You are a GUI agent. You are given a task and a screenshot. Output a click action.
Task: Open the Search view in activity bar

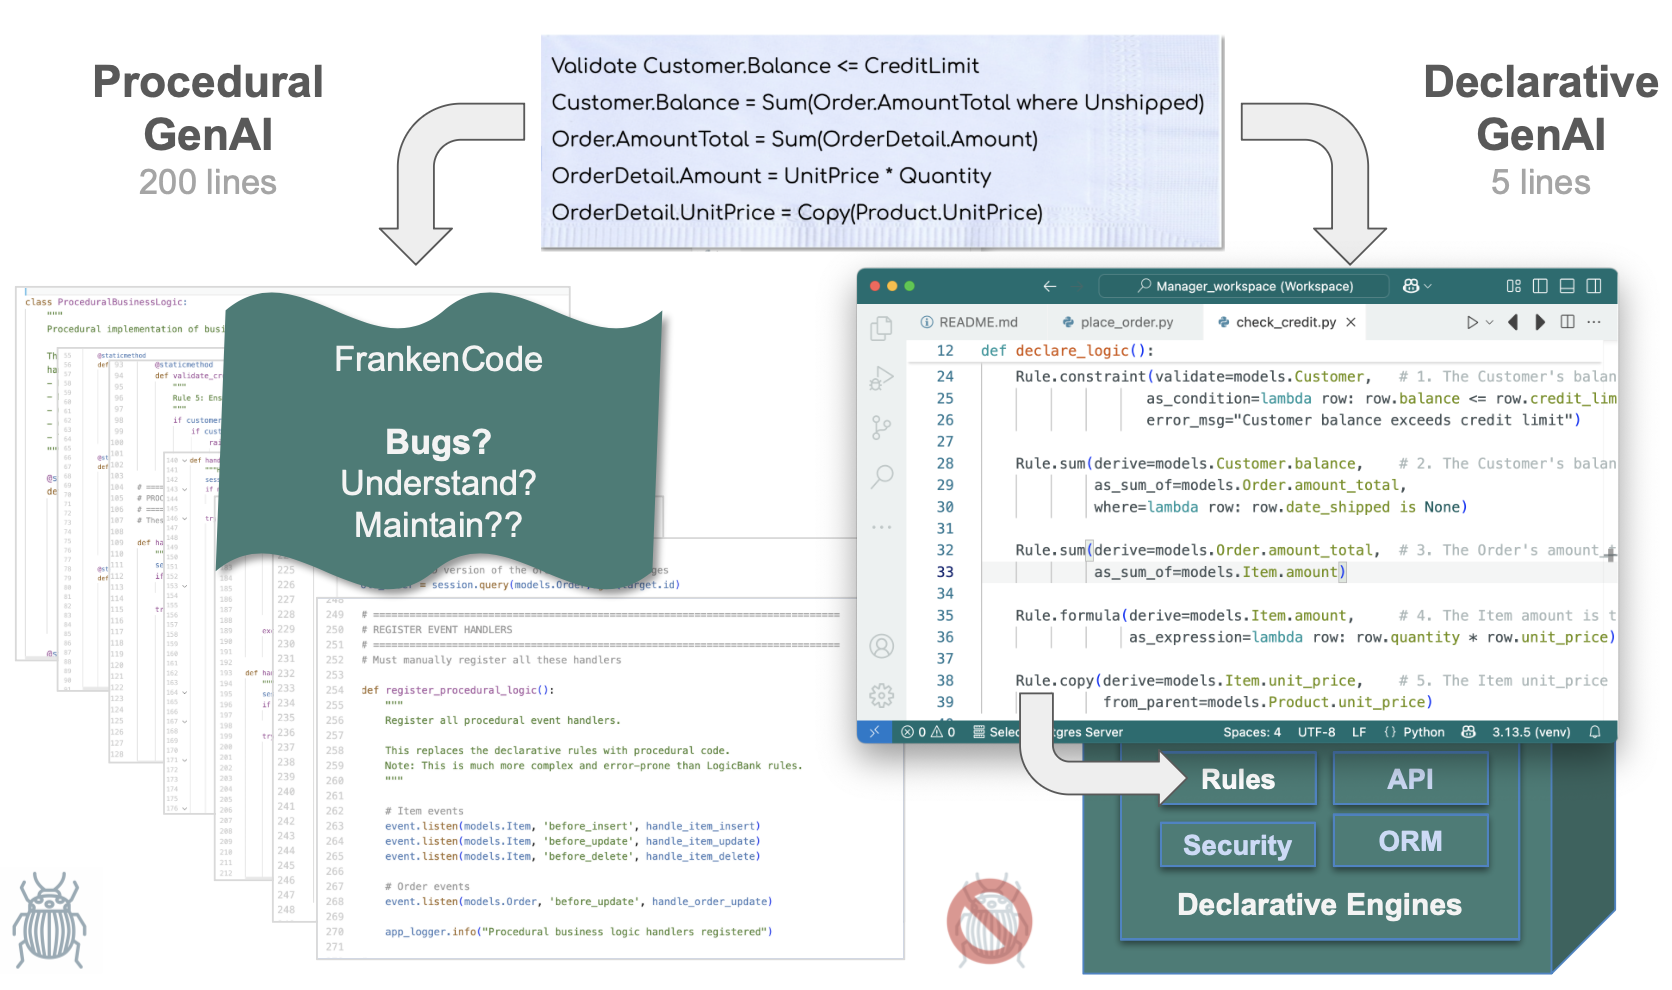click(x=881, y=477)
